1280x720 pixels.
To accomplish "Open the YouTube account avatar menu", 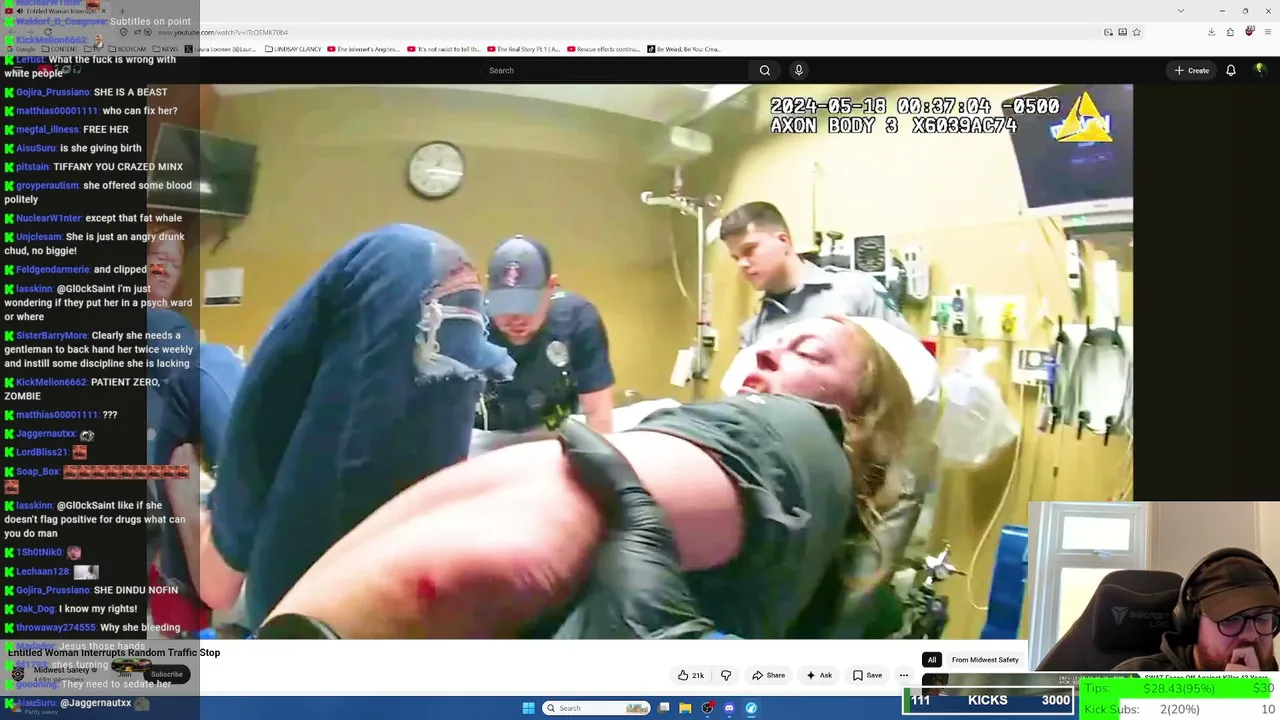I will tap(1260, 70).
